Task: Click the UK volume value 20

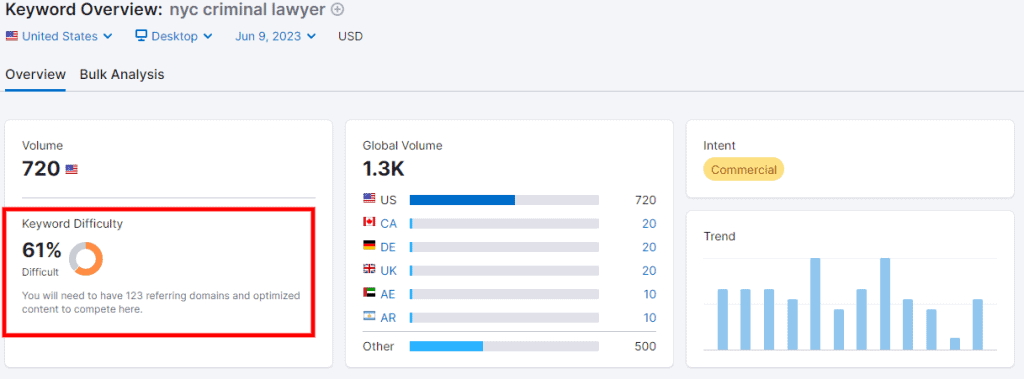Action: 649,271
